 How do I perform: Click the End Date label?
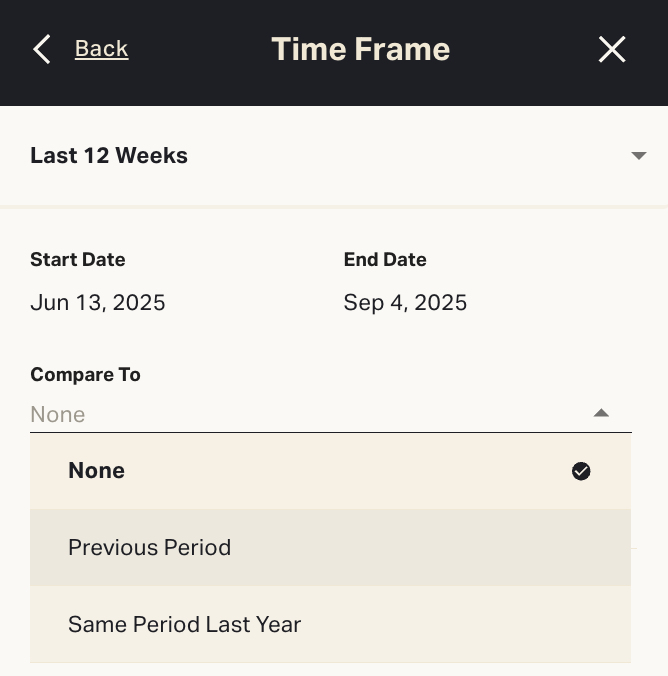pyautogui.click(x=385, y=260)
